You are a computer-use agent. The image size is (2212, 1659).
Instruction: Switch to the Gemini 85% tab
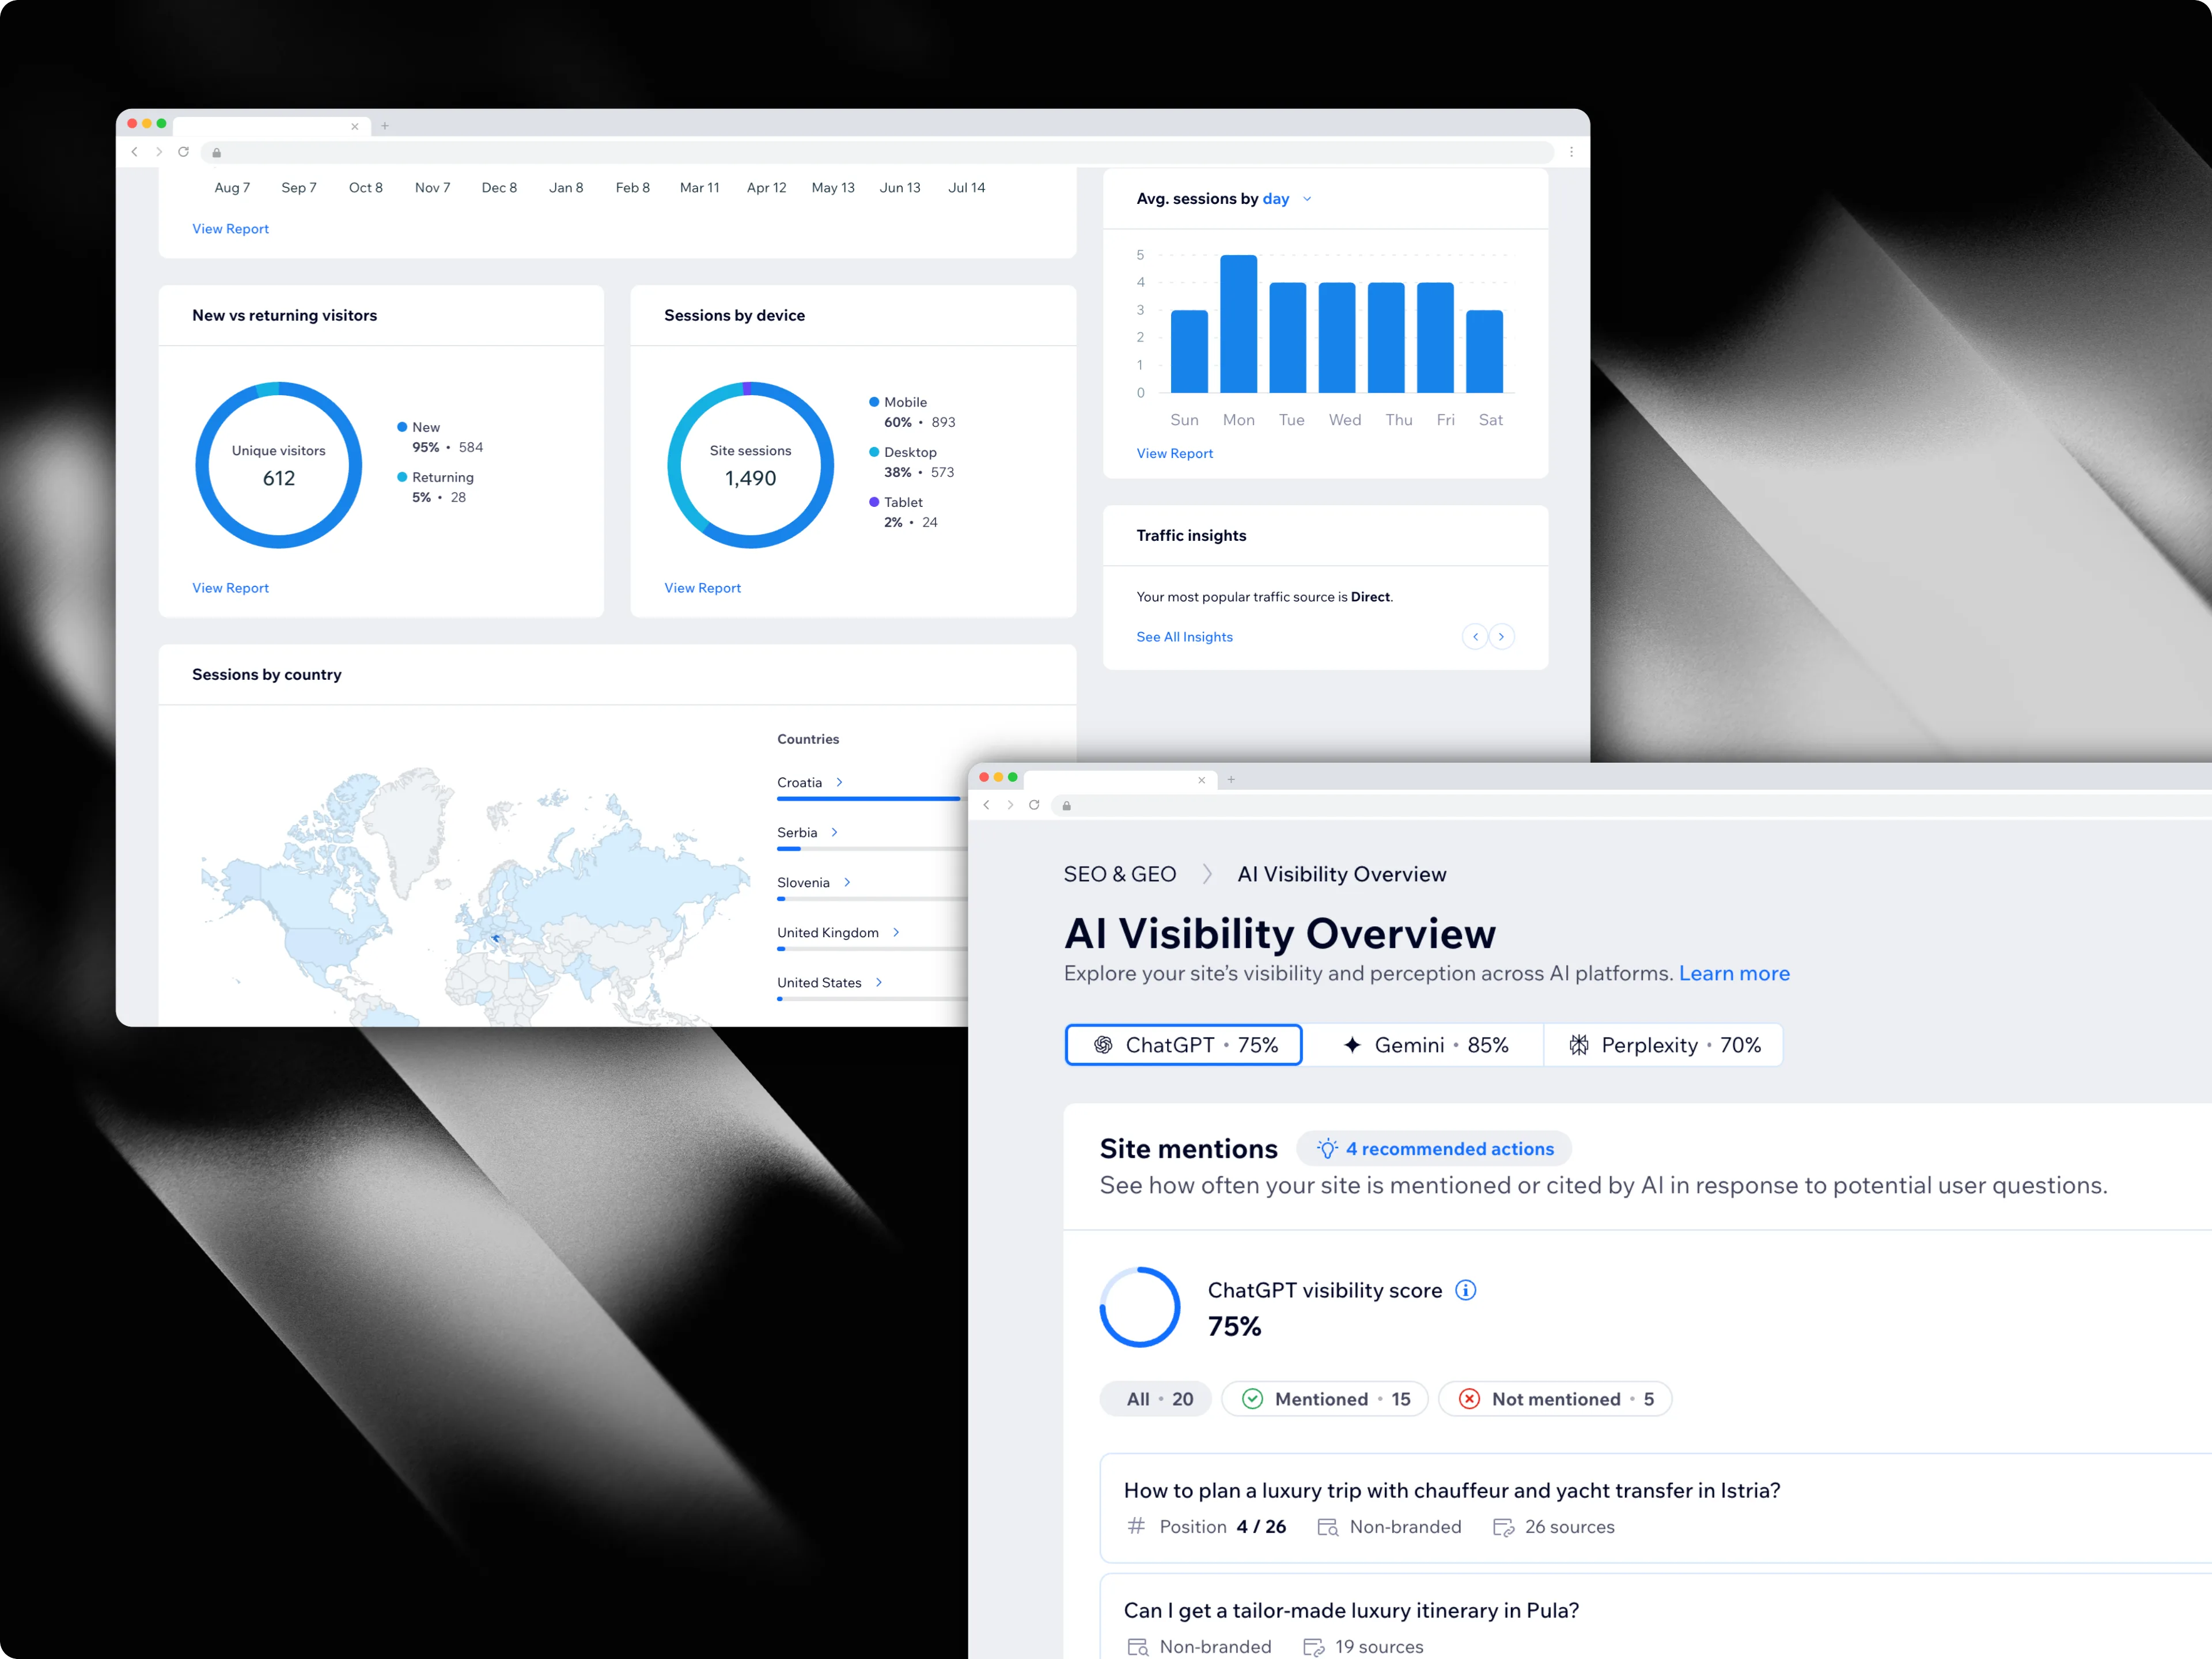(x=1424, y=1045)
